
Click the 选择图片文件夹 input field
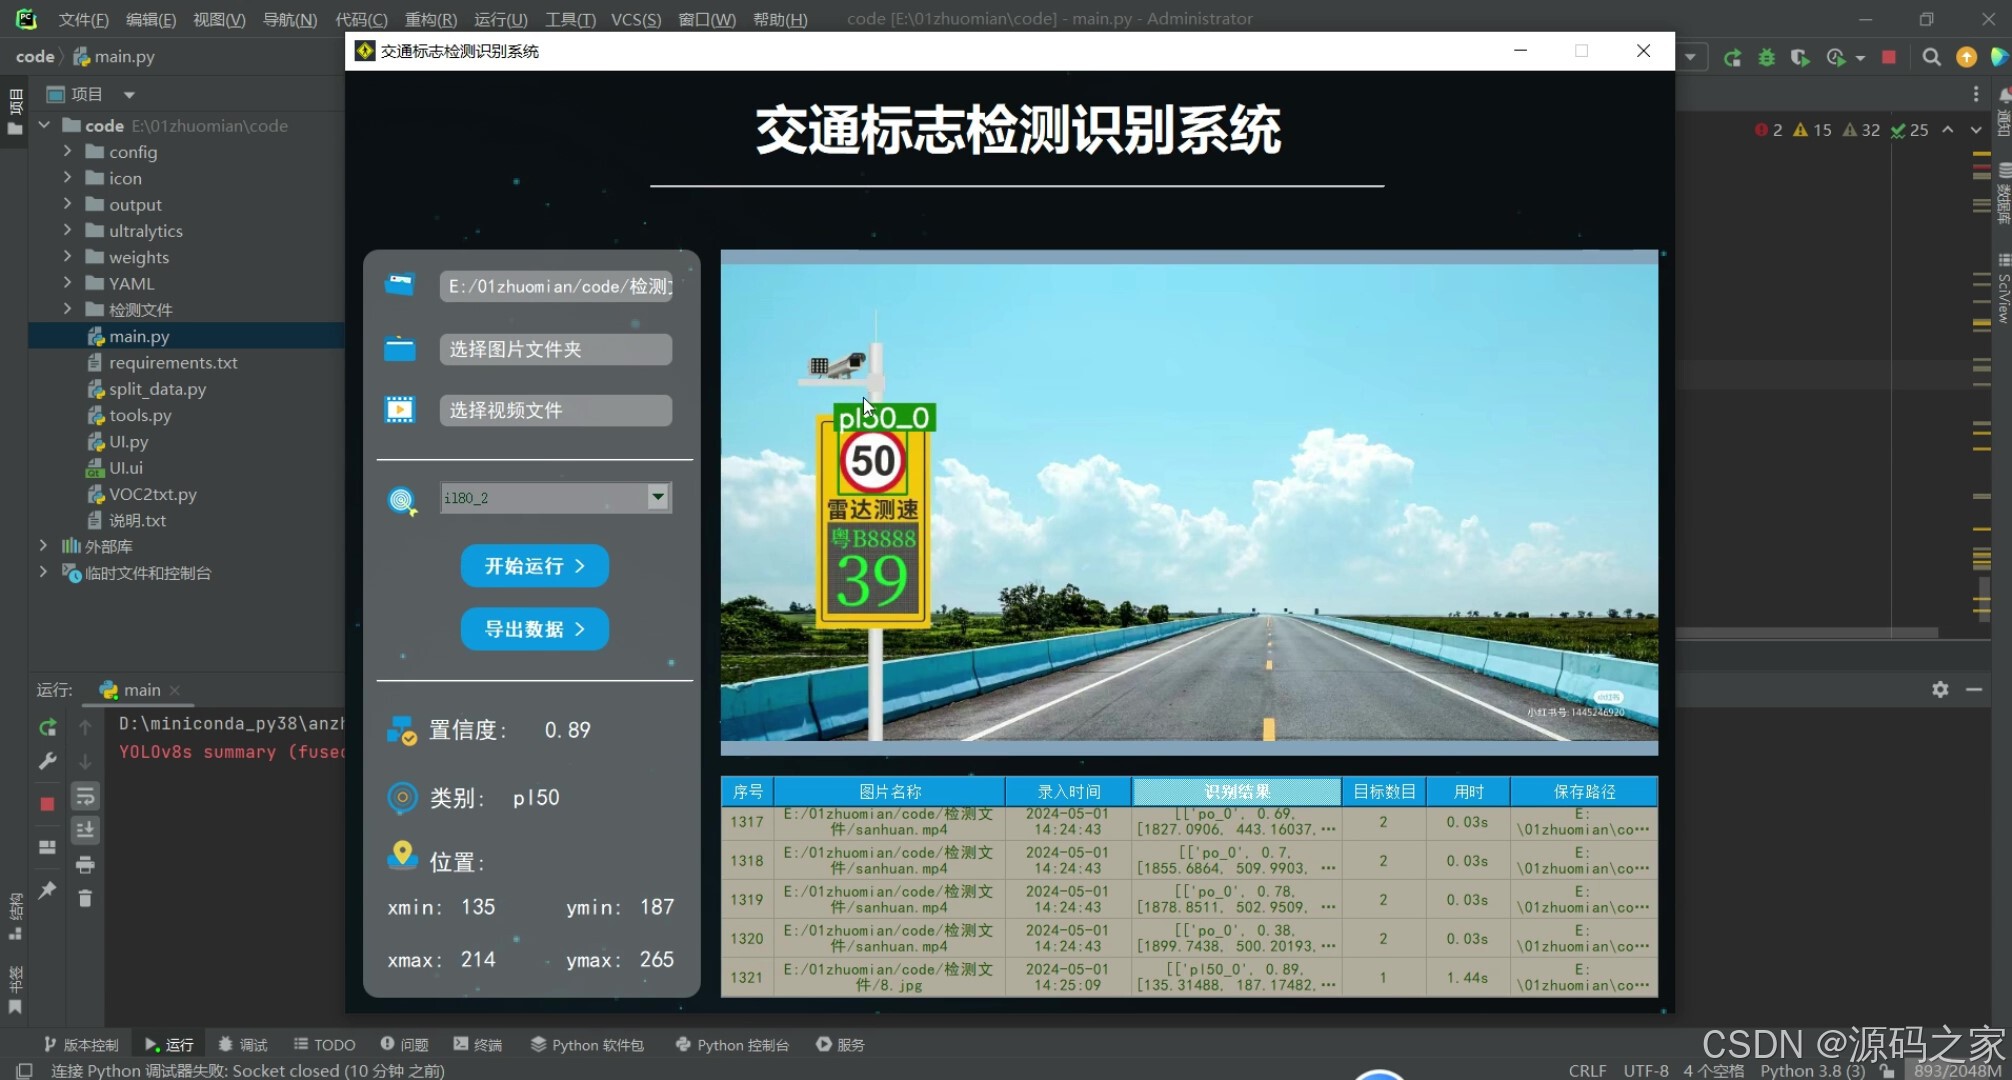(x=555, y=349)
